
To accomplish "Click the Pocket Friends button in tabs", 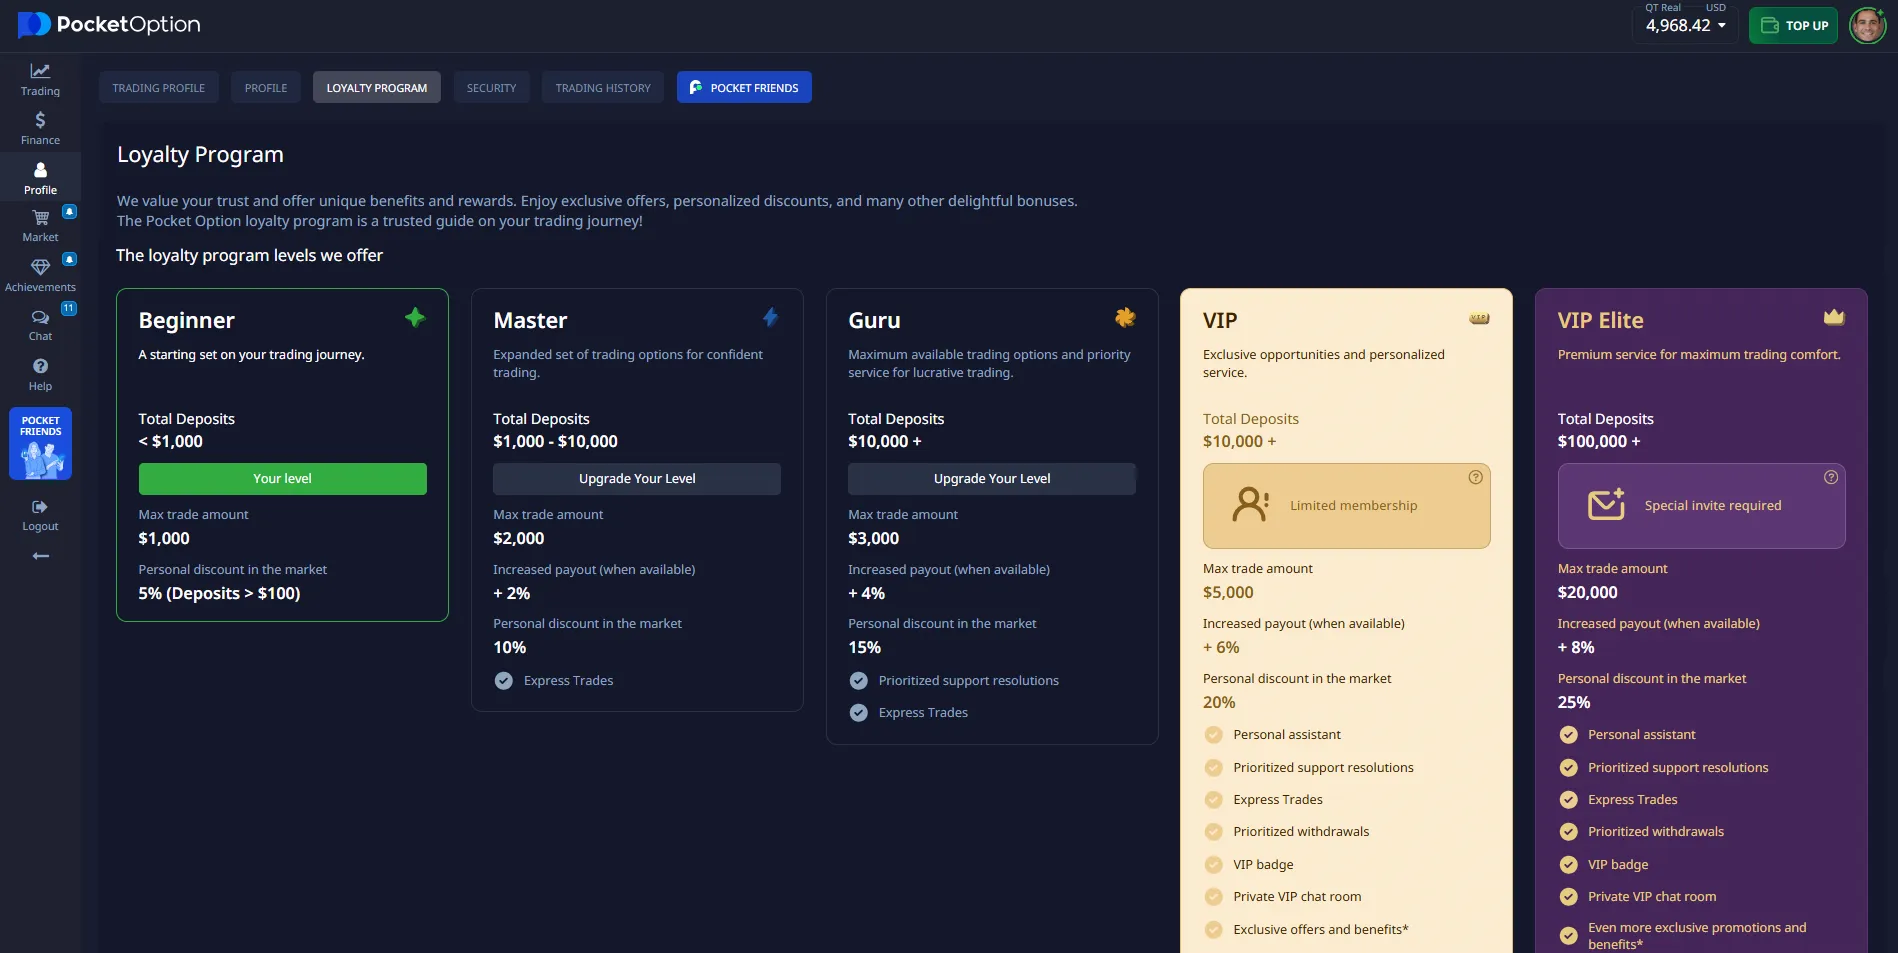I will click(x=744, y=88).
